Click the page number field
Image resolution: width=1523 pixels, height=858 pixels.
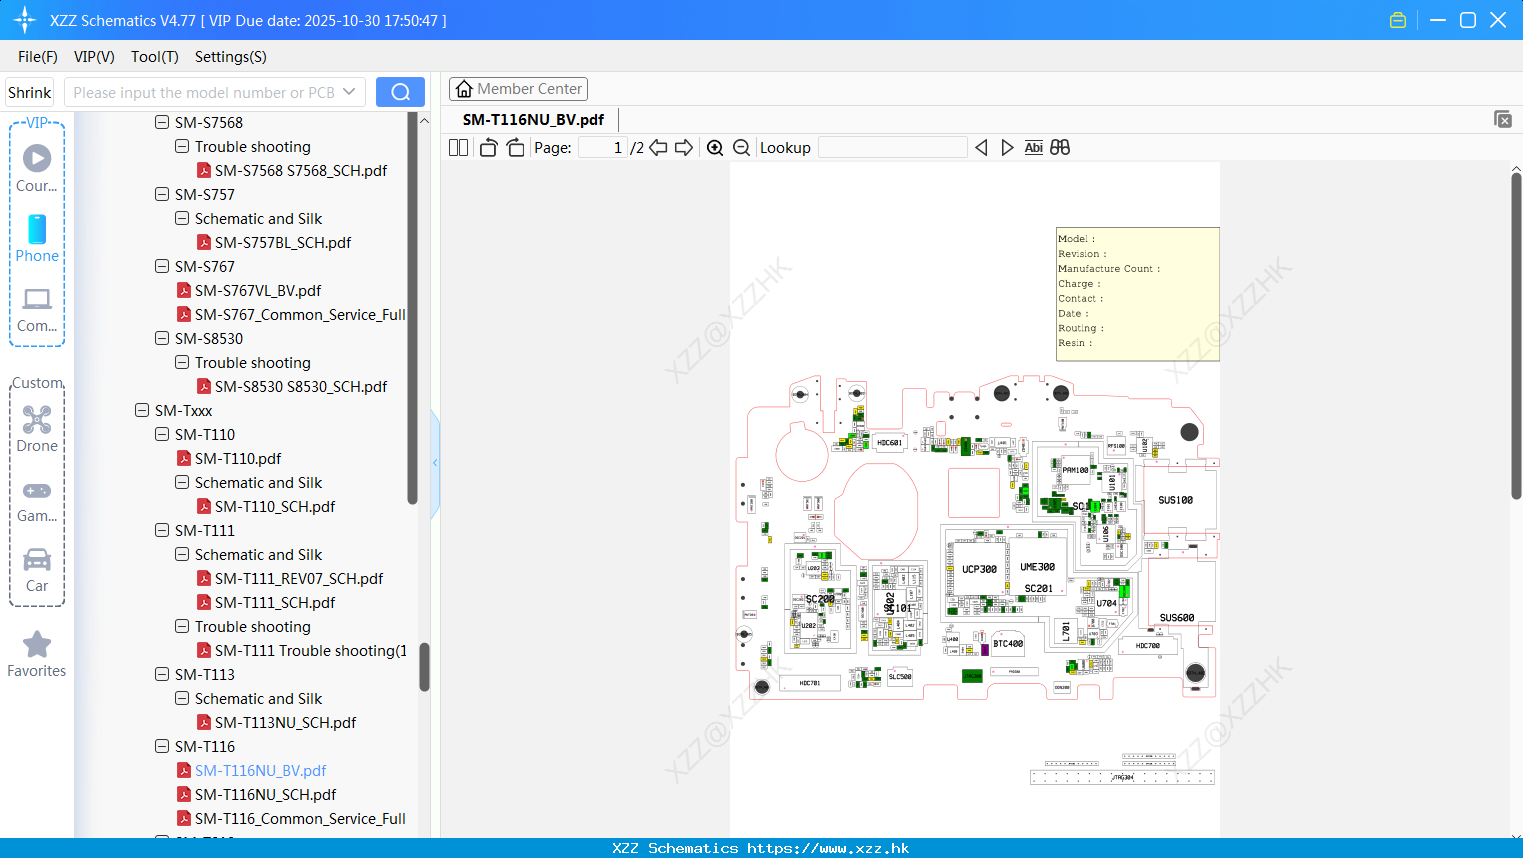[x=603, y=147]
